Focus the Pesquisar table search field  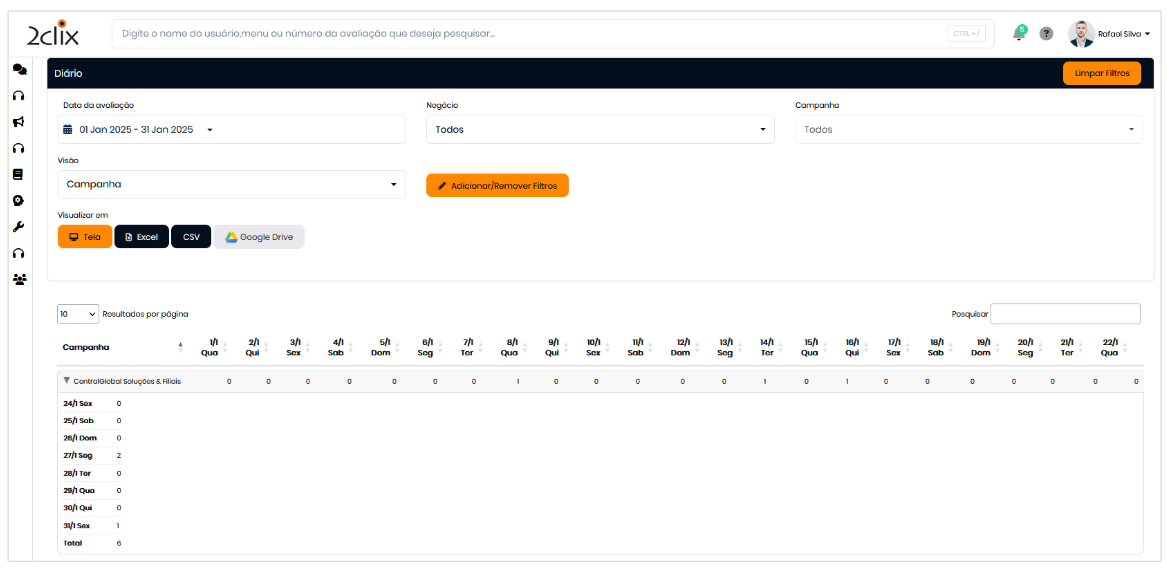pos(1064,314)
